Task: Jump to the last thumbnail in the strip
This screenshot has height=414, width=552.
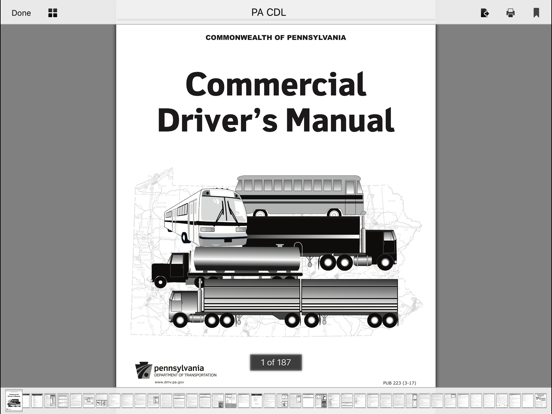Action: click(x=541, y=401)
